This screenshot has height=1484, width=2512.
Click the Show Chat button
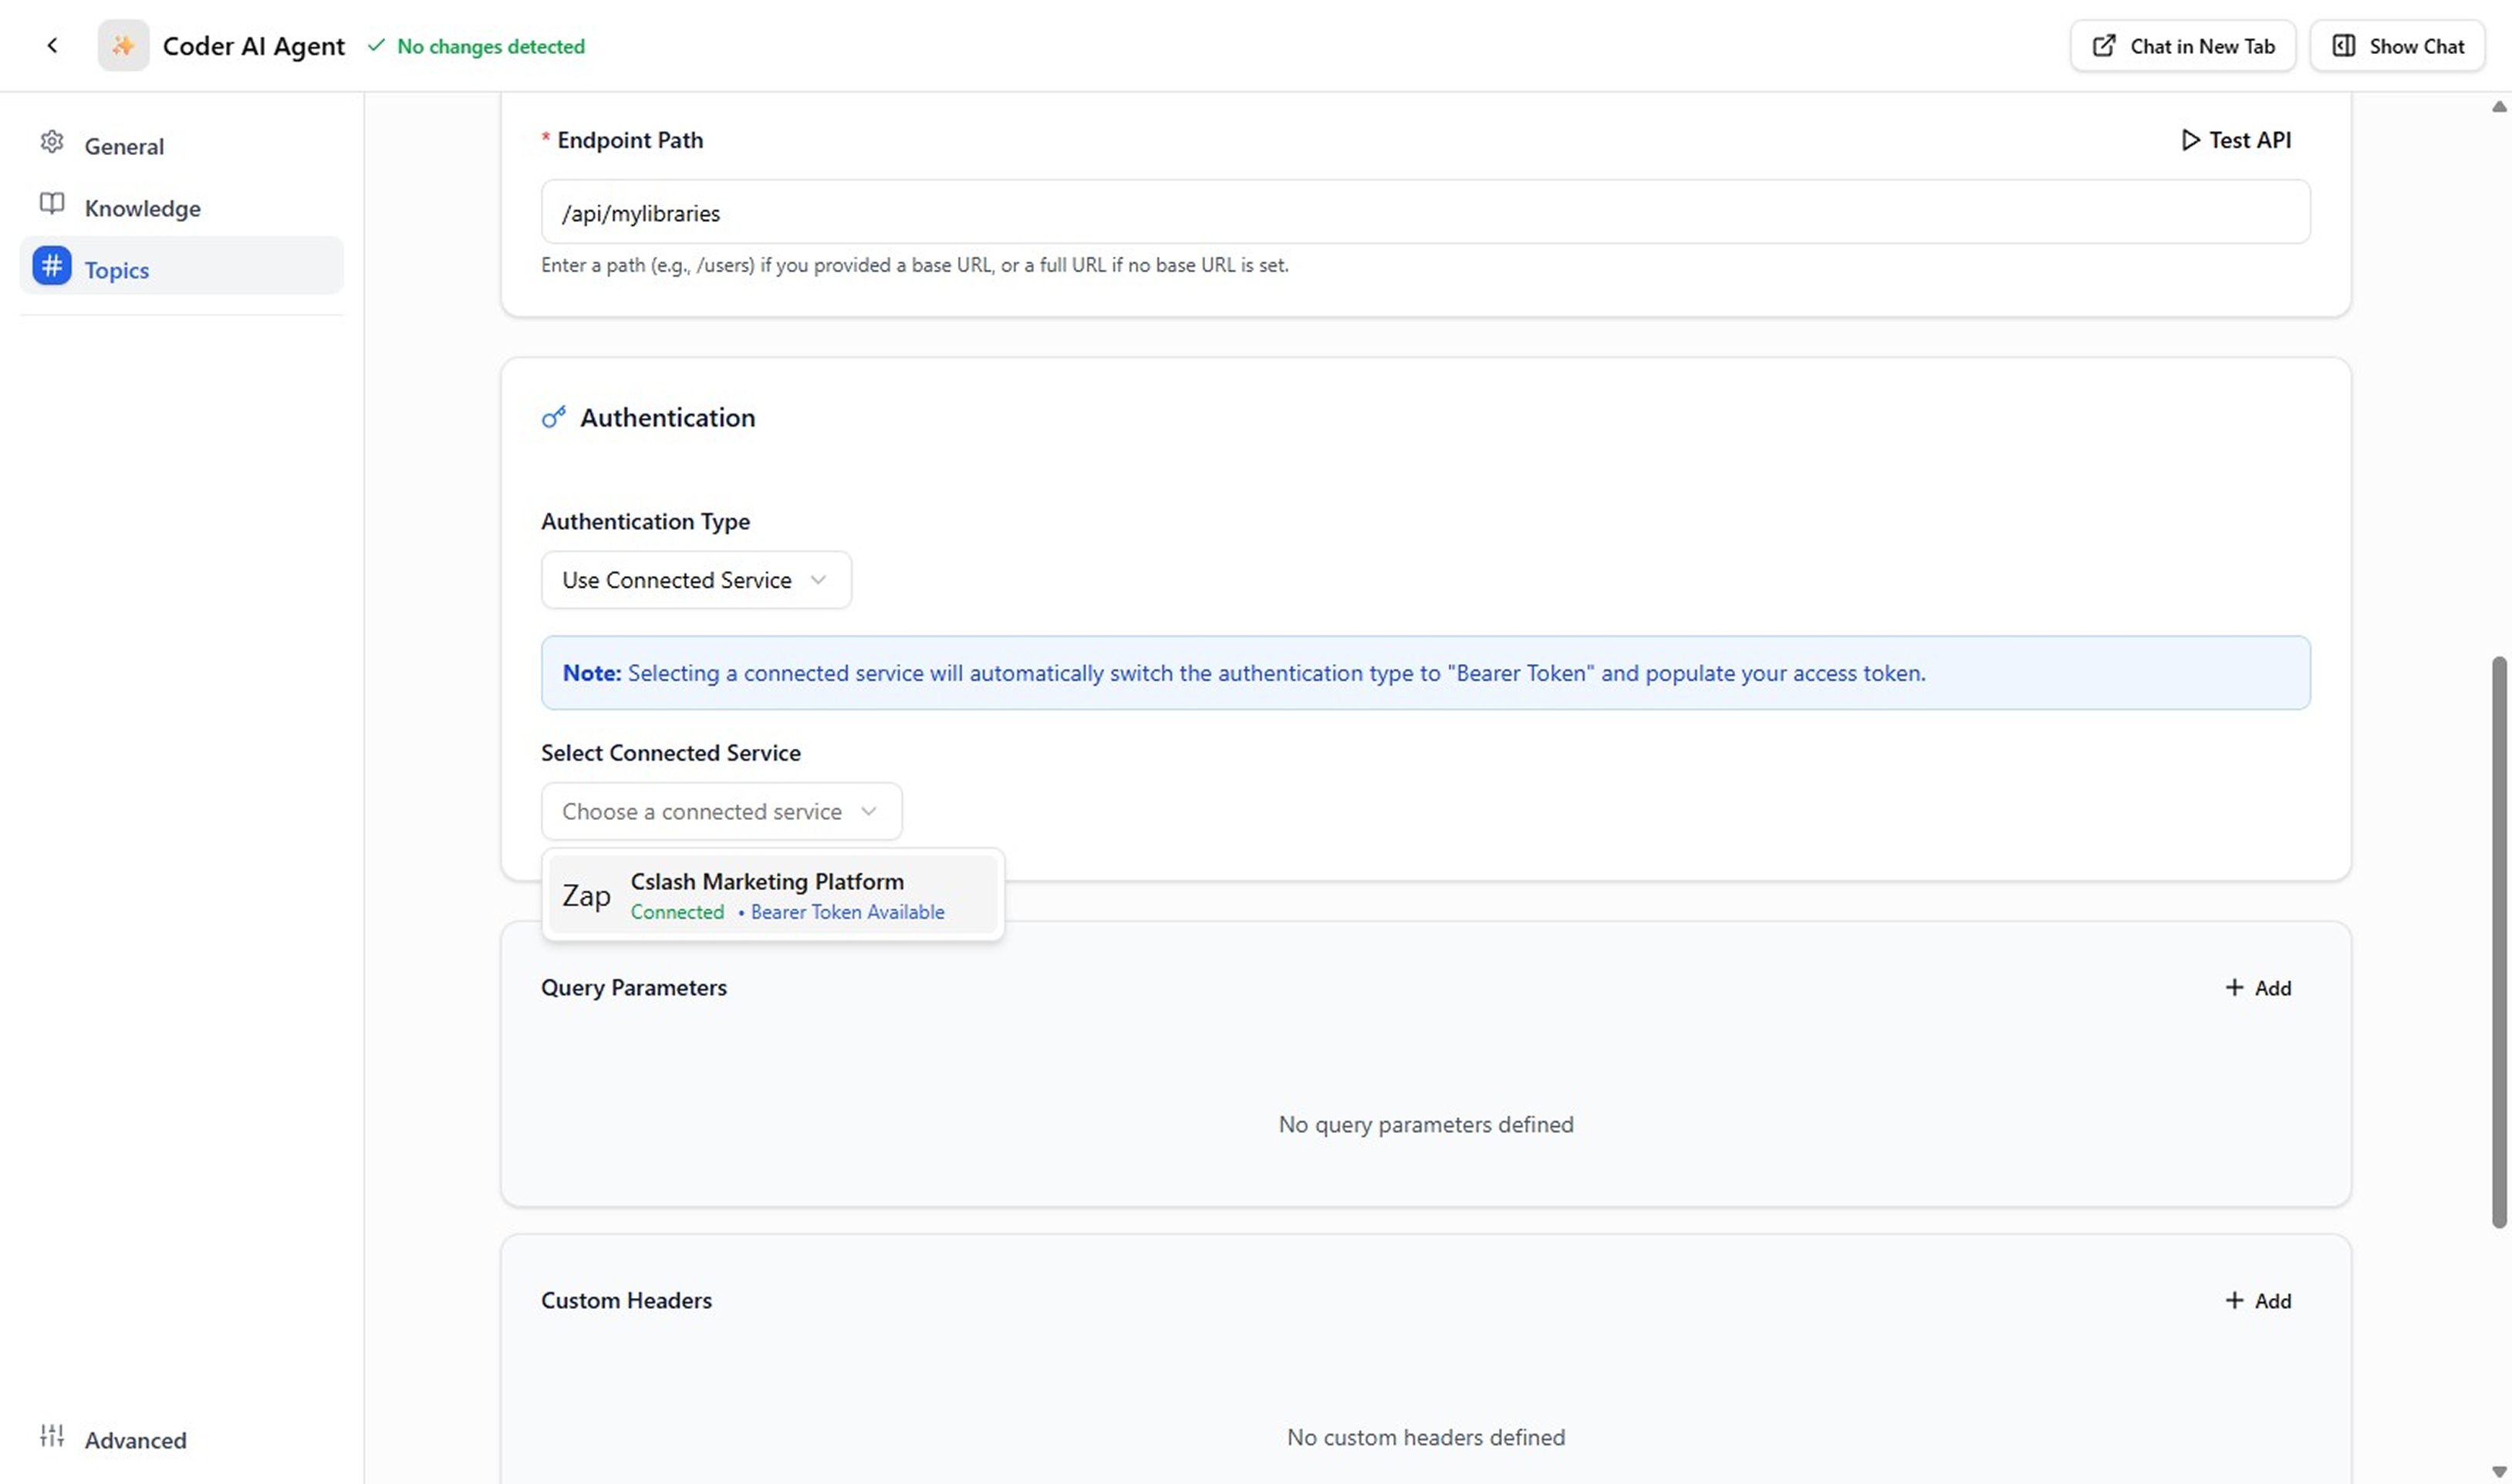click(2397, 46)
